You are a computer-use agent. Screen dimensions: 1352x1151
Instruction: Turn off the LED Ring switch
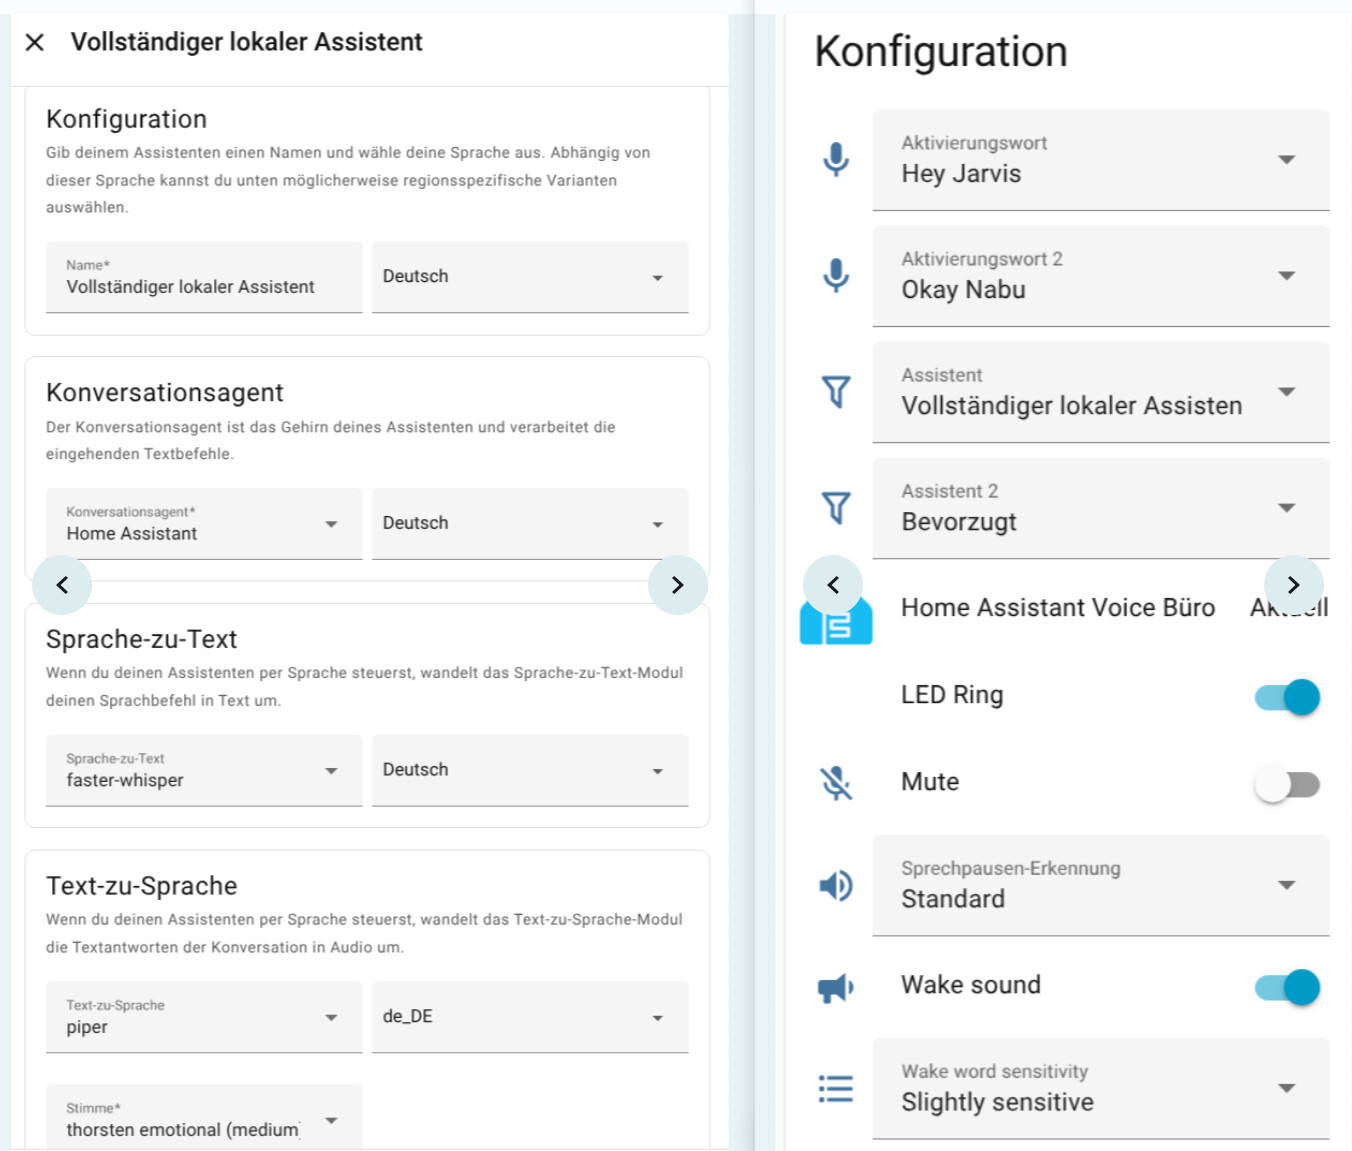pos(1287,697)
